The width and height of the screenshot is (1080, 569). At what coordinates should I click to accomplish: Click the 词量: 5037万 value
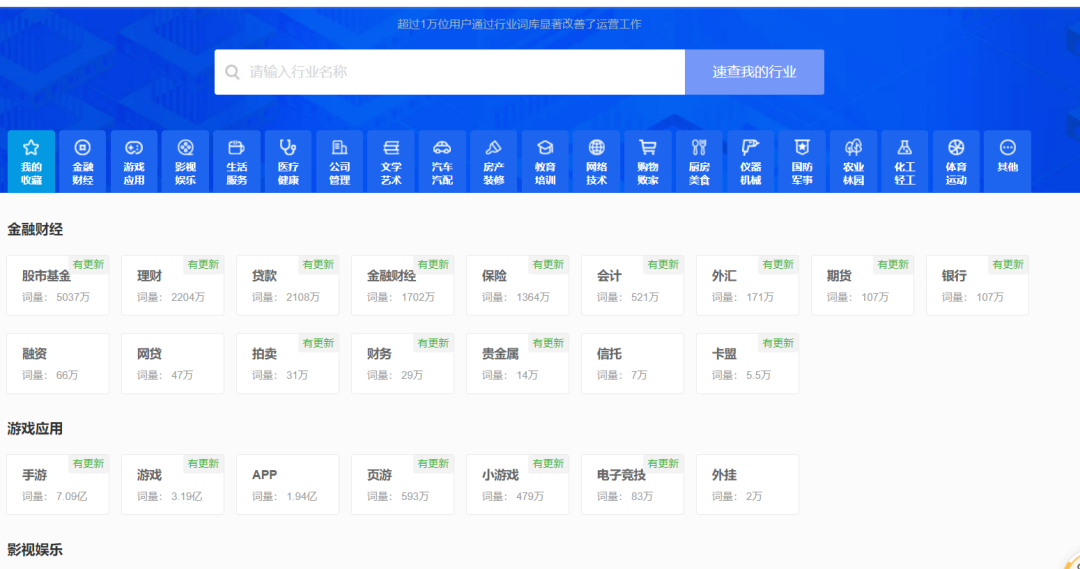56,297
